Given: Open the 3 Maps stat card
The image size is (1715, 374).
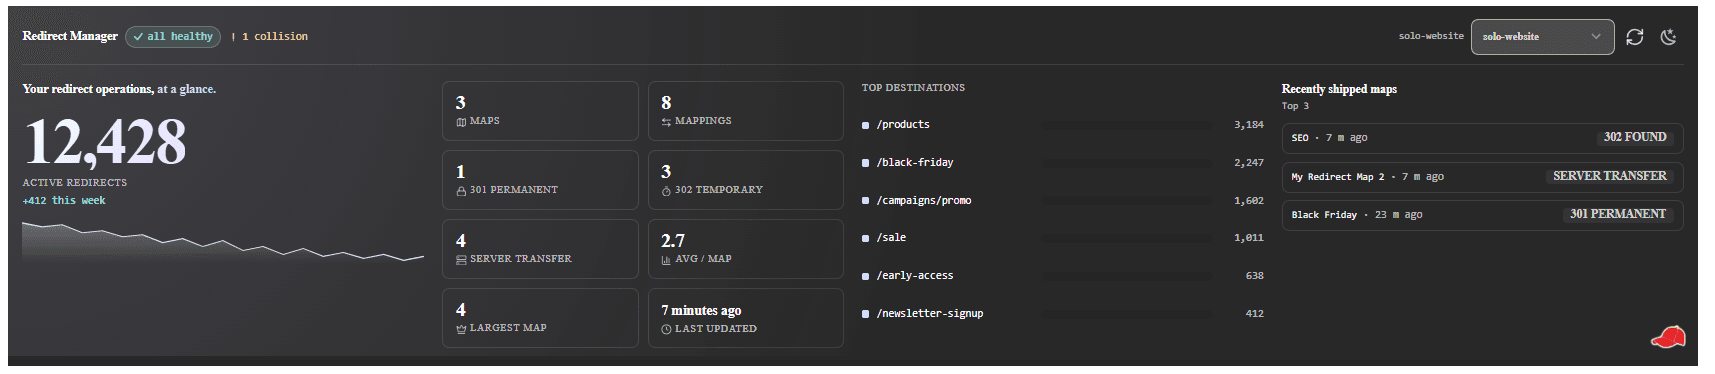Looking at the screenshot, I should point(540,111).
